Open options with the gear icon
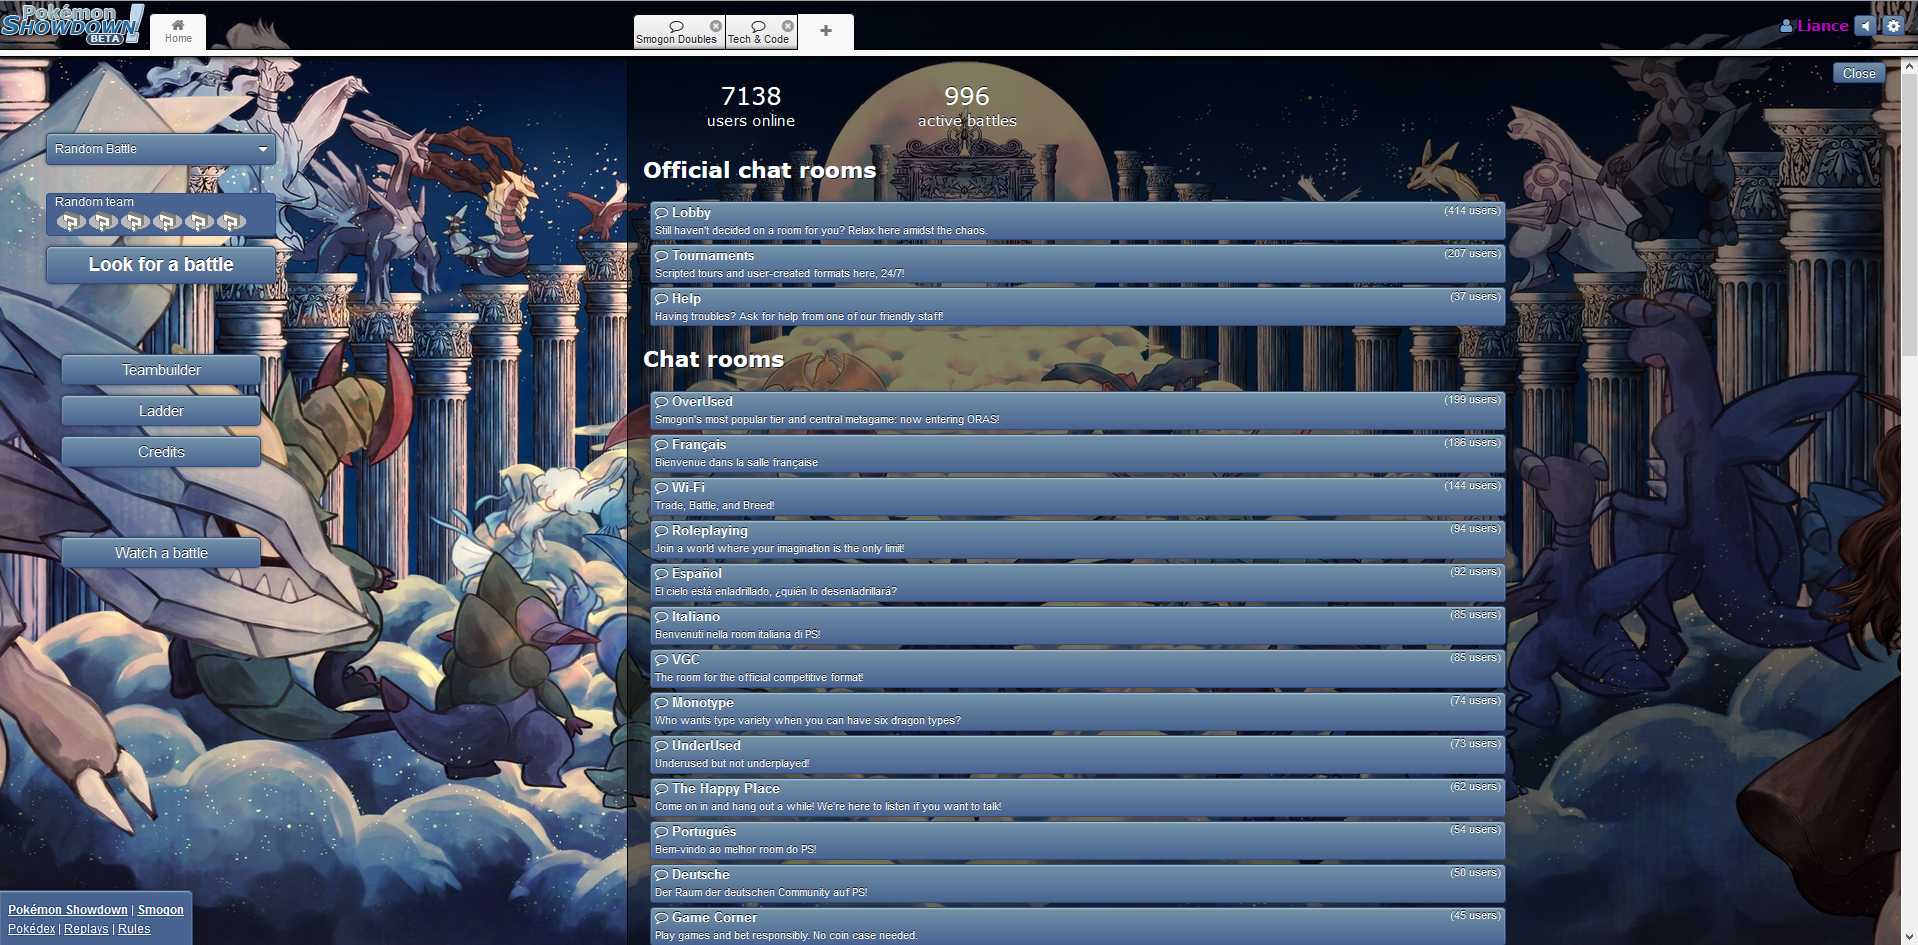Viewport: 1918px width, 945px height. tap(1893, 26)
